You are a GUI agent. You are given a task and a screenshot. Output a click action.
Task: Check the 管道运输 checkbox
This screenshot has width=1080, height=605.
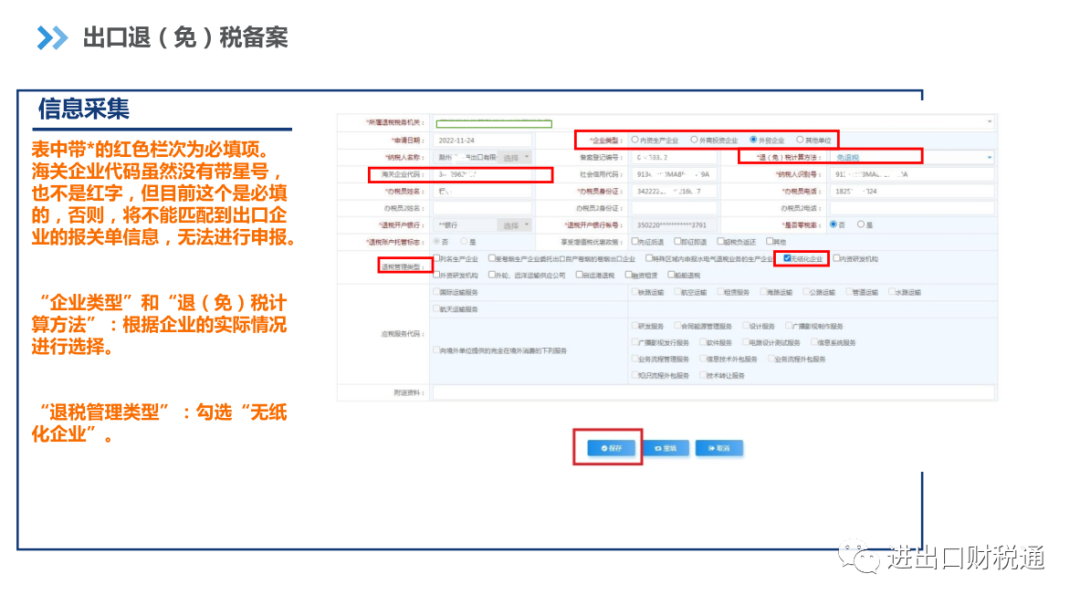[849, 292]
